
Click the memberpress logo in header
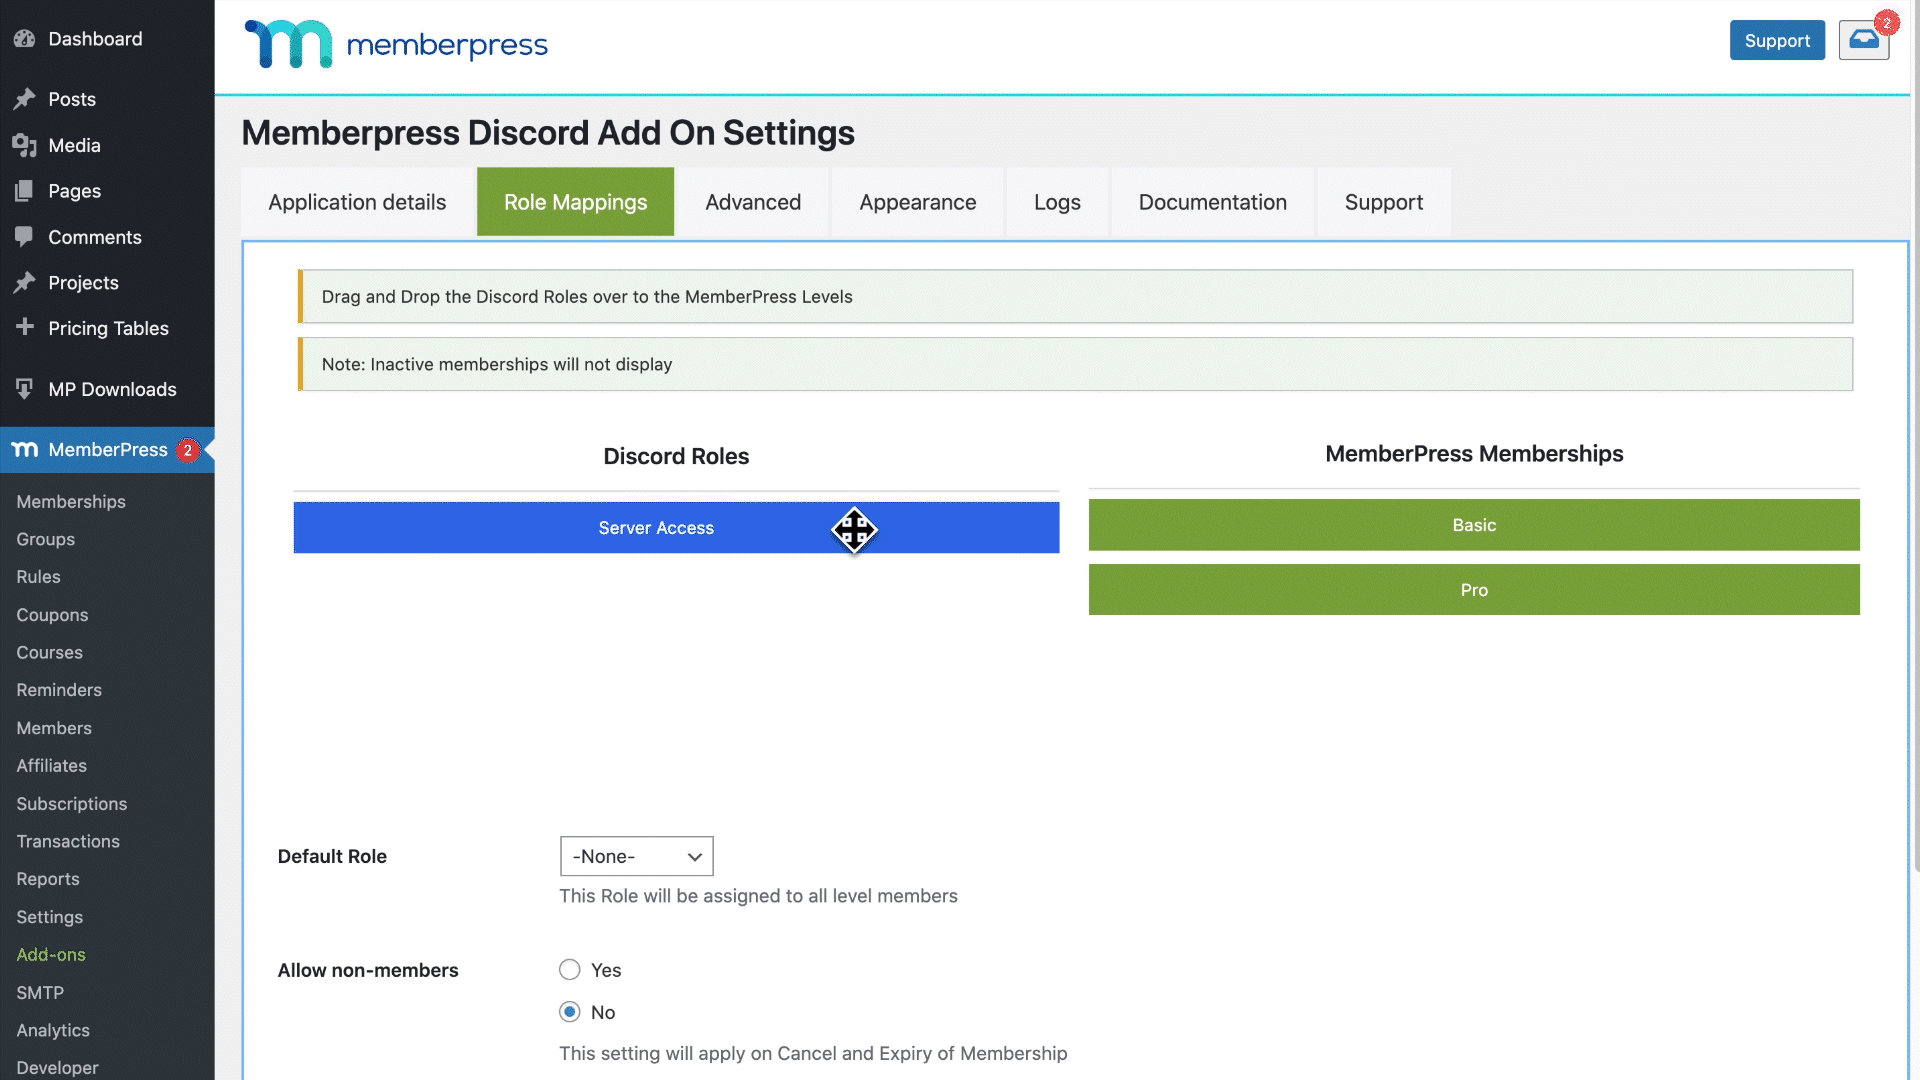[396, 44]
